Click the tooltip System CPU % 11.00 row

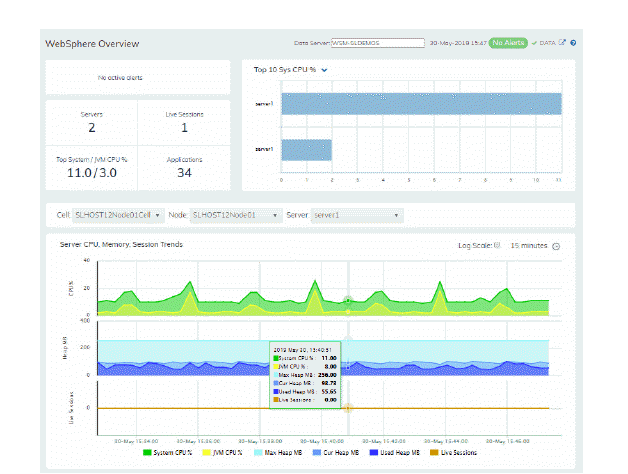click(x=305, y=358)
